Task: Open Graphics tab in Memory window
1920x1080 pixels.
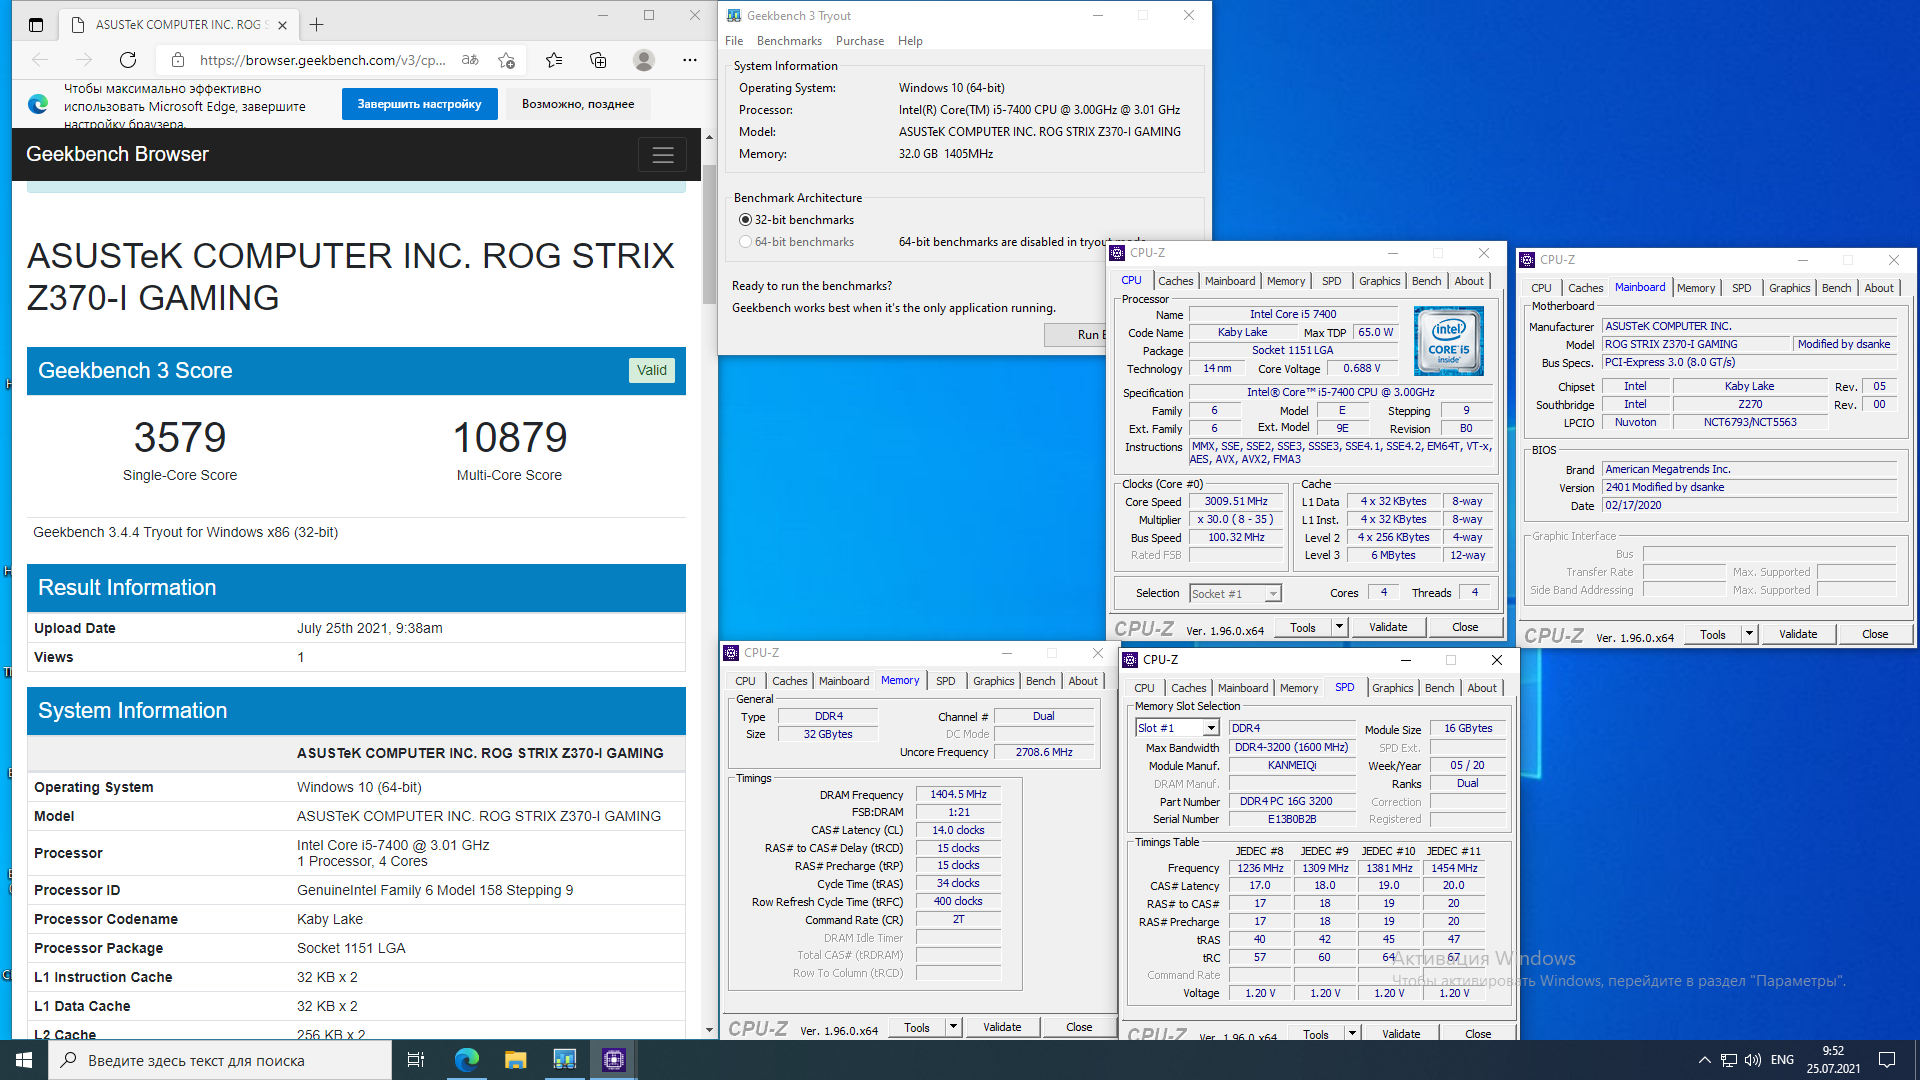Action: pos(994,681)
